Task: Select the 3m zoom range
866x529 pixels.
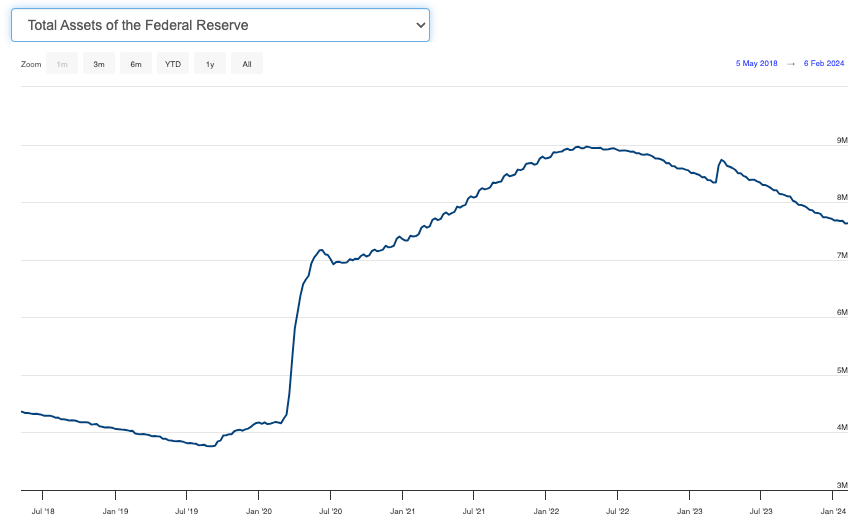Action: coord(99,64)
